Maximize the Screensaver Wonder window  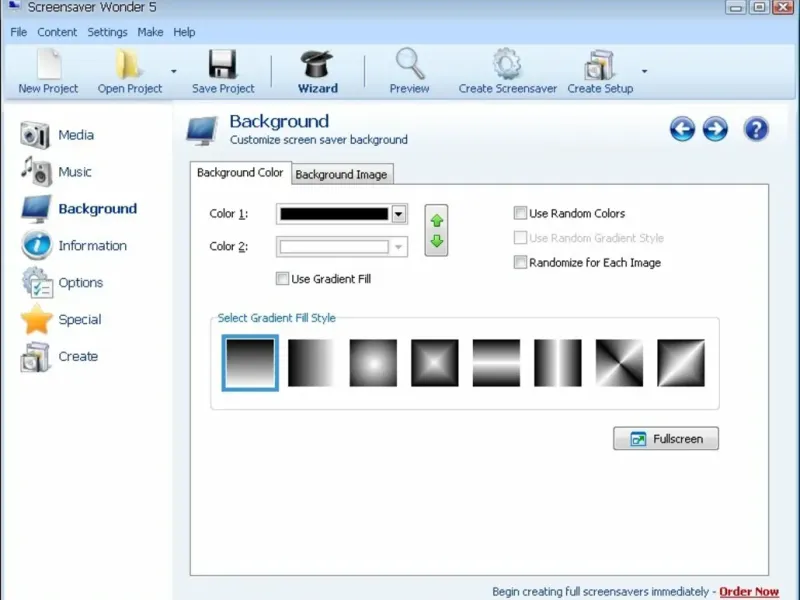coord(759,7)
